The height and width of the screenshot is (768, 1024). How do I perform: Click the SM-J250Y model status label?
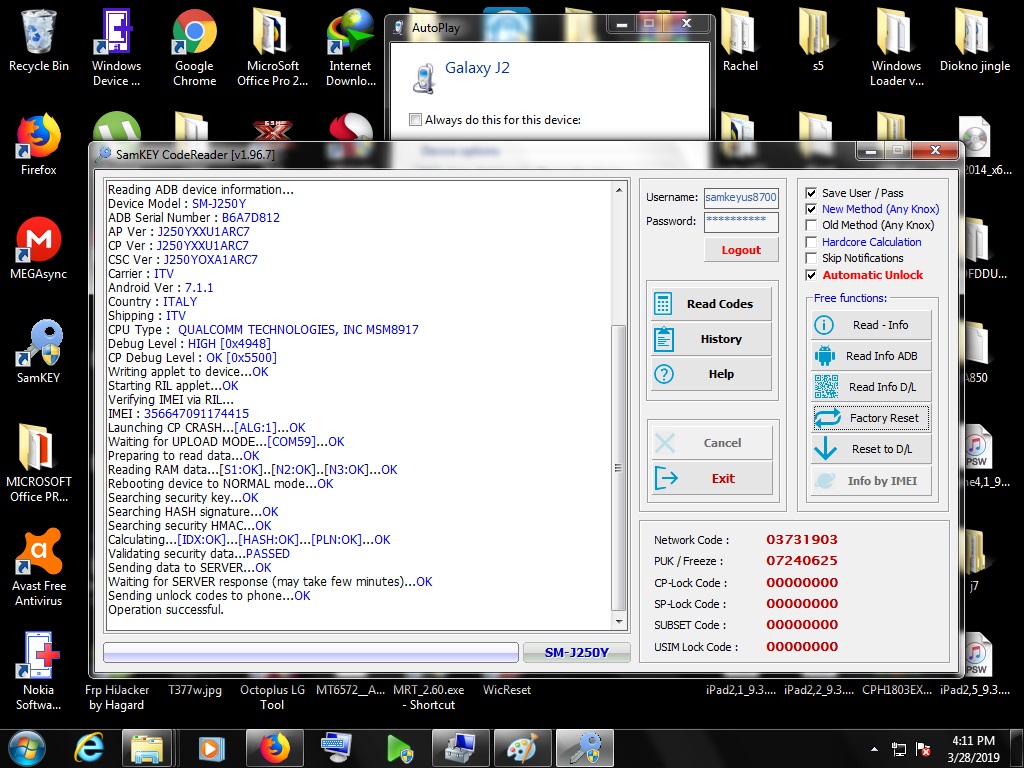click(577, 652)
